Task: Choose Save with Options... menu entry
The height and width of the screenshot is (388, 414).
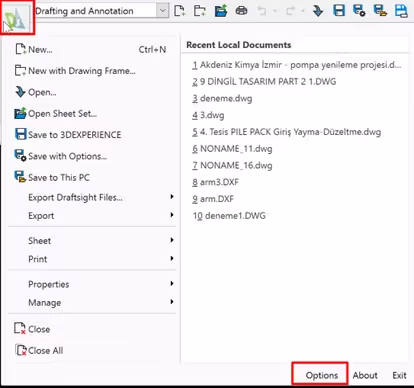Action: (92, 156)
